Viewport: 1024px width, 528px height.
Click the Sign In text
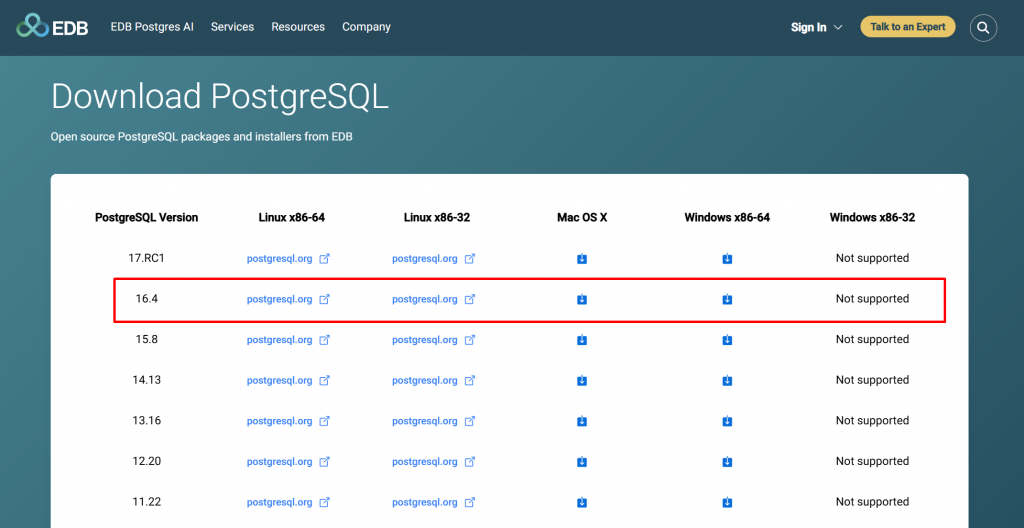[808, 27]
